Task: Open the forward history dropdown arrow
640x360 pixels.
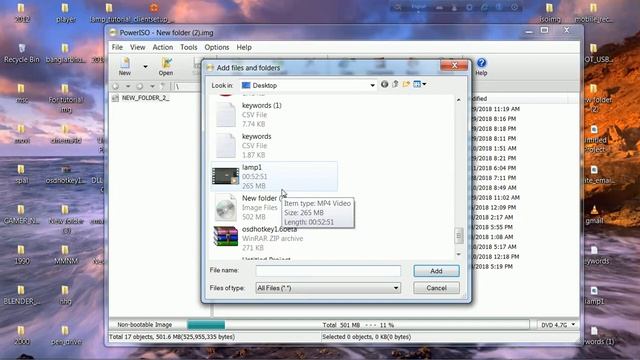Action: (152, 87)
